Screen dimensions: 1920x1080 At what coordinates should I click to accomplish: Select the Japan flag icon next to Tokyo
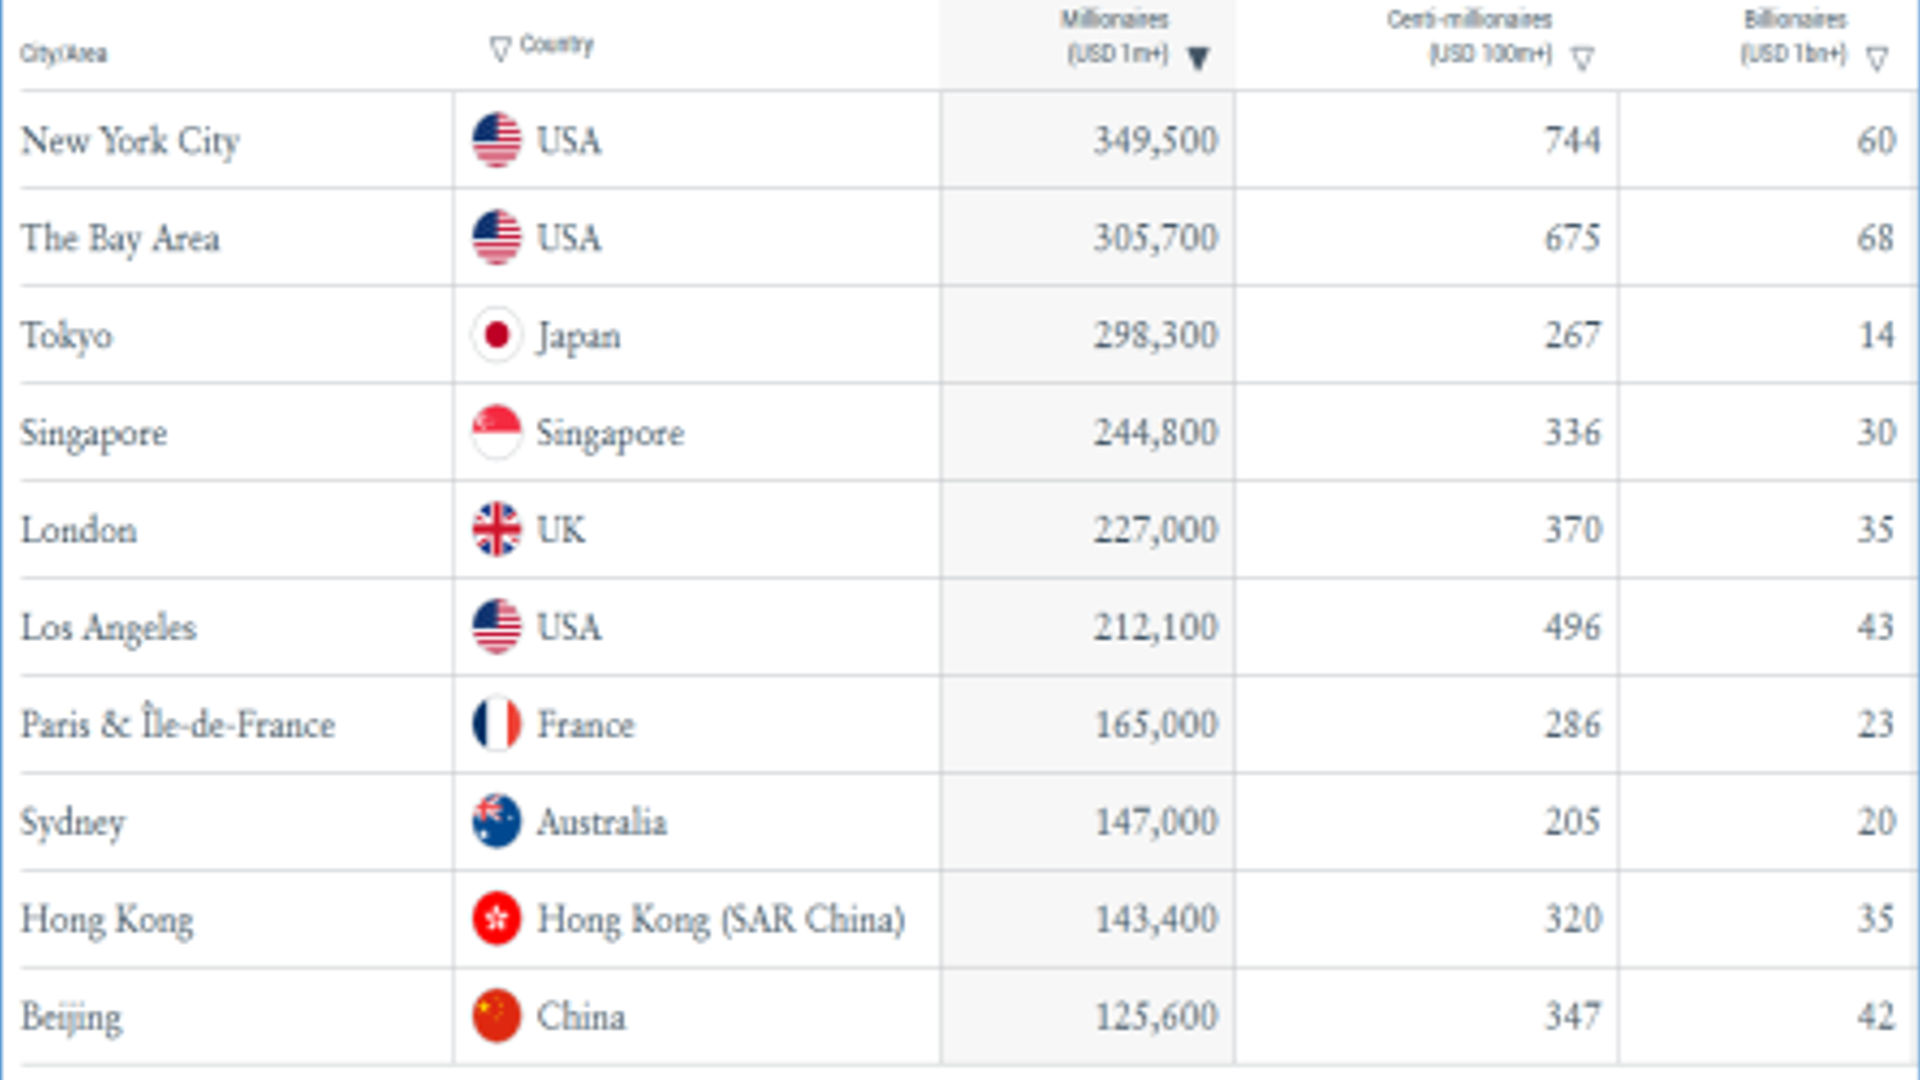[x=496, y=335]
